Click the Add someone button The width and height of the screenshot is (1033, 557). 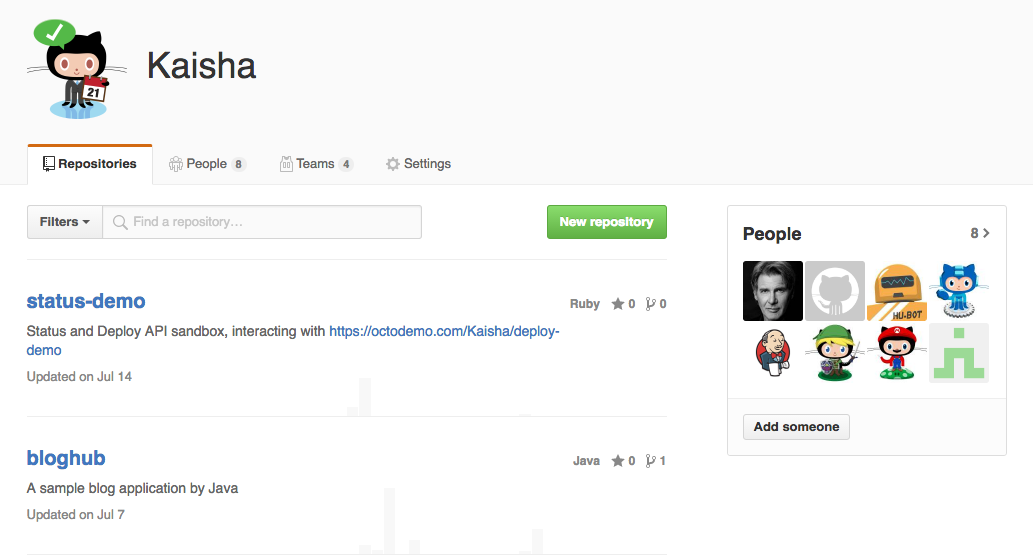click(x=796, y=427)
